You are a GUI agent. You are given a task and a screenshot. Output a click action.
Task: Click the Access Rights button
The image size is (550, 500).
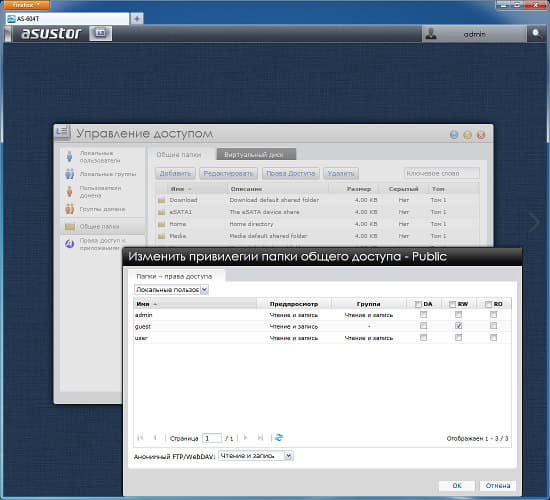coord(291,173)
